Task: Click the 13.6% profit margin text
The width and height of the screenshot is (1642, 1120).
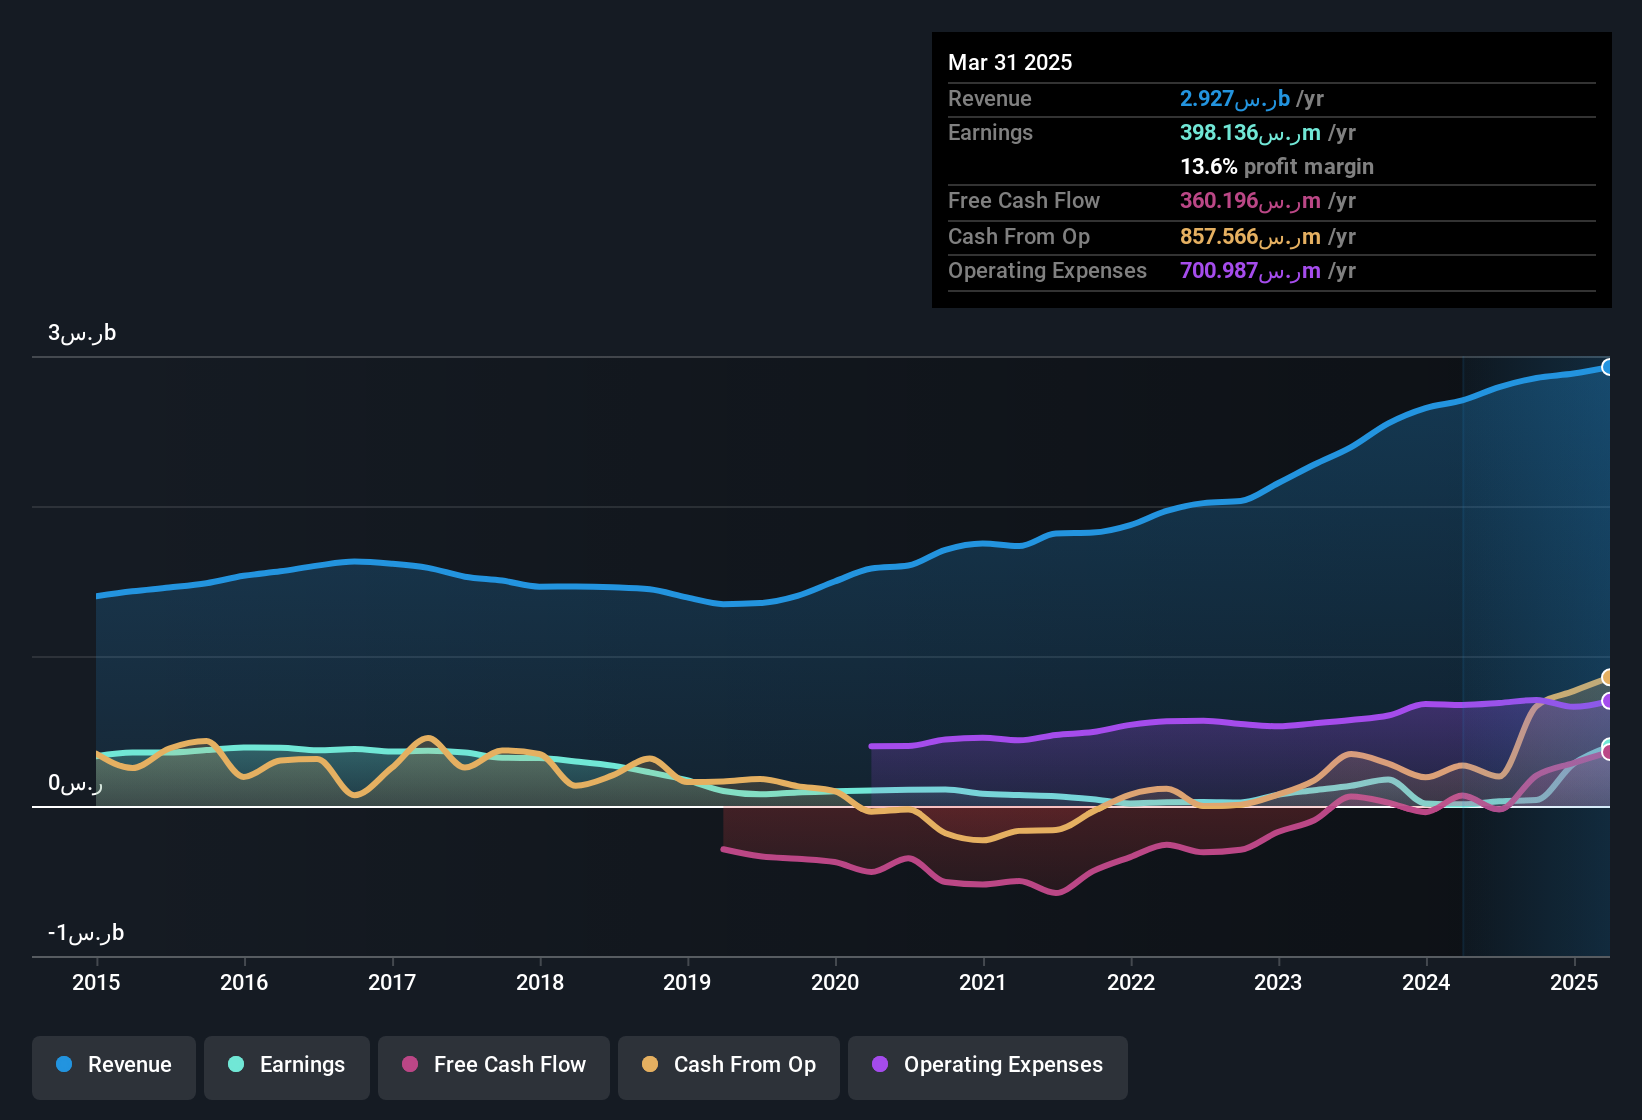Action: point(1277,167)
